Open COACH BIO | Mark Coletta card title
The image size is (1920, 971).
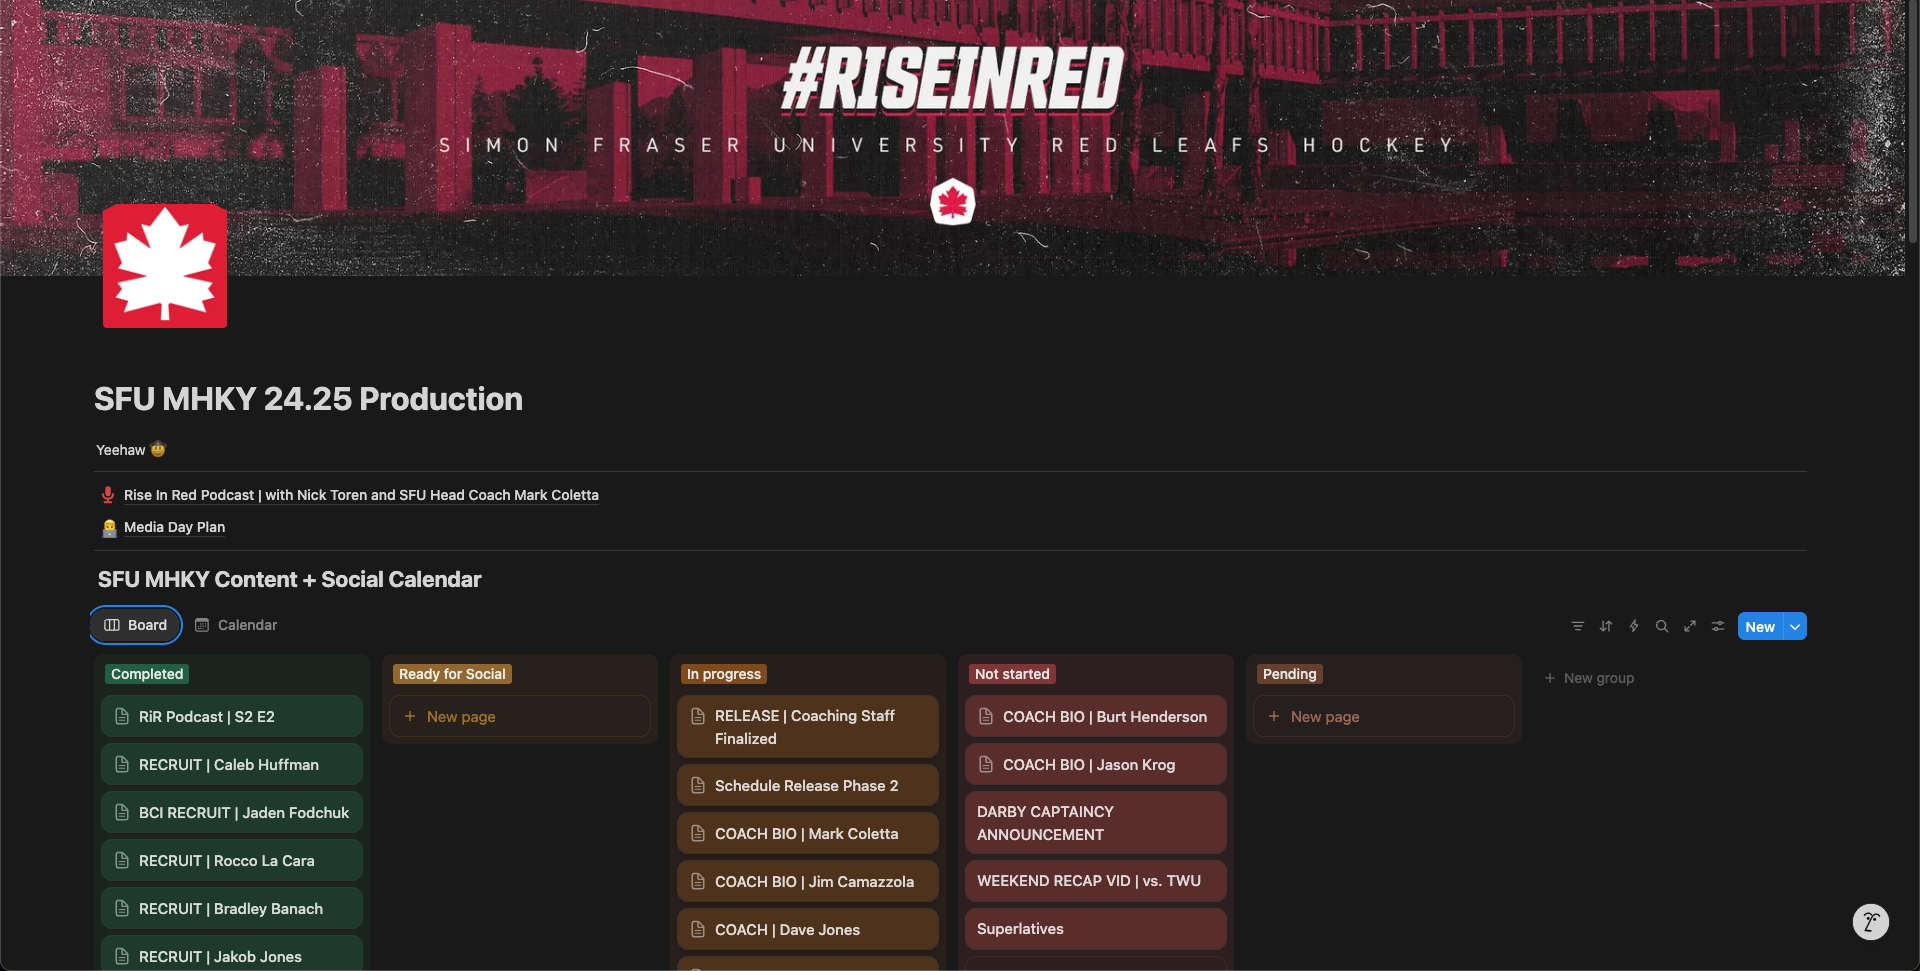[806, 834]
